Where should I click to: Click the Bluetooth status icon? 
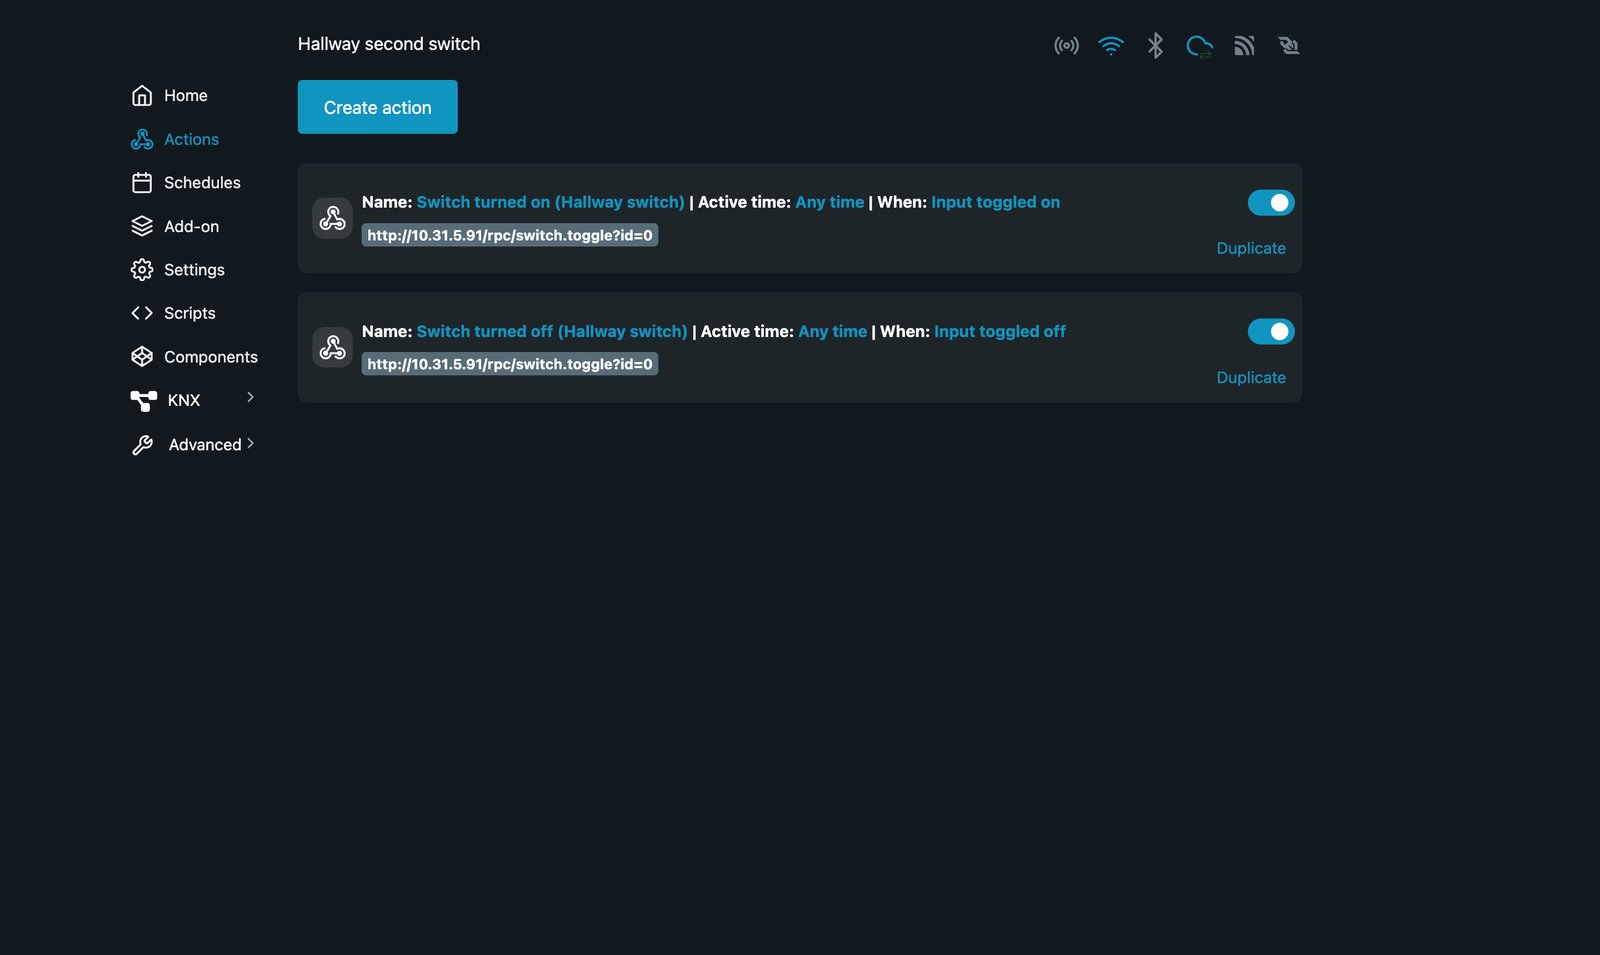pos(1155,45)
